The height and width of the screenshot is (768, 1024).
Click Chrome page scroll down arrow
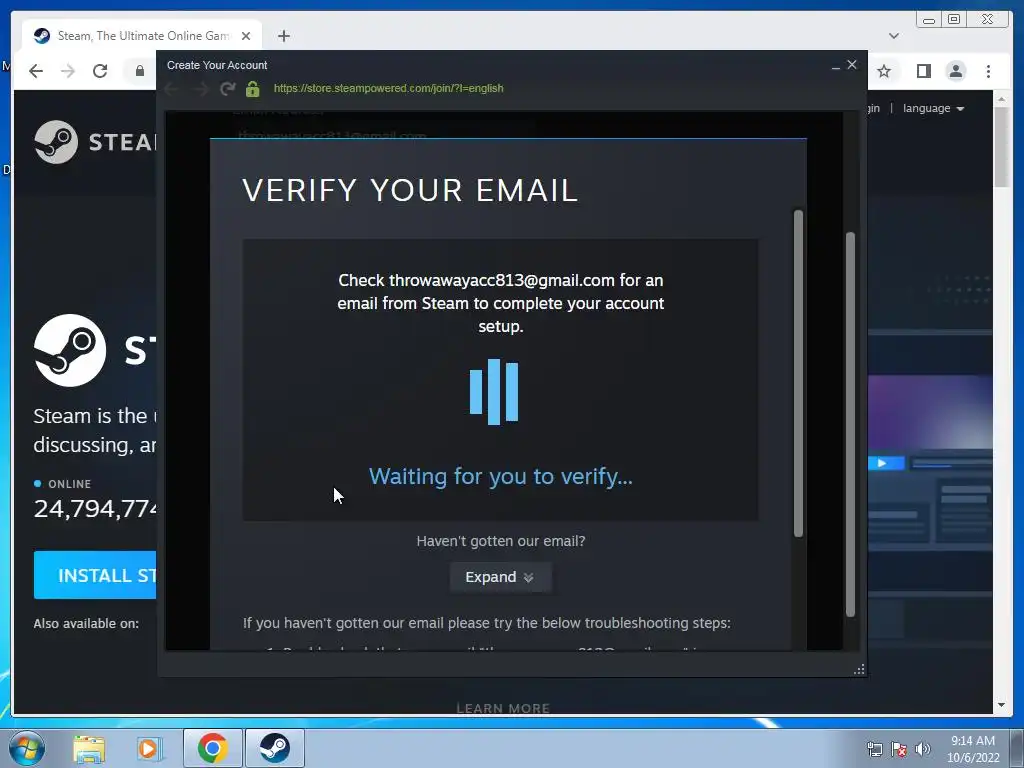1001,705
